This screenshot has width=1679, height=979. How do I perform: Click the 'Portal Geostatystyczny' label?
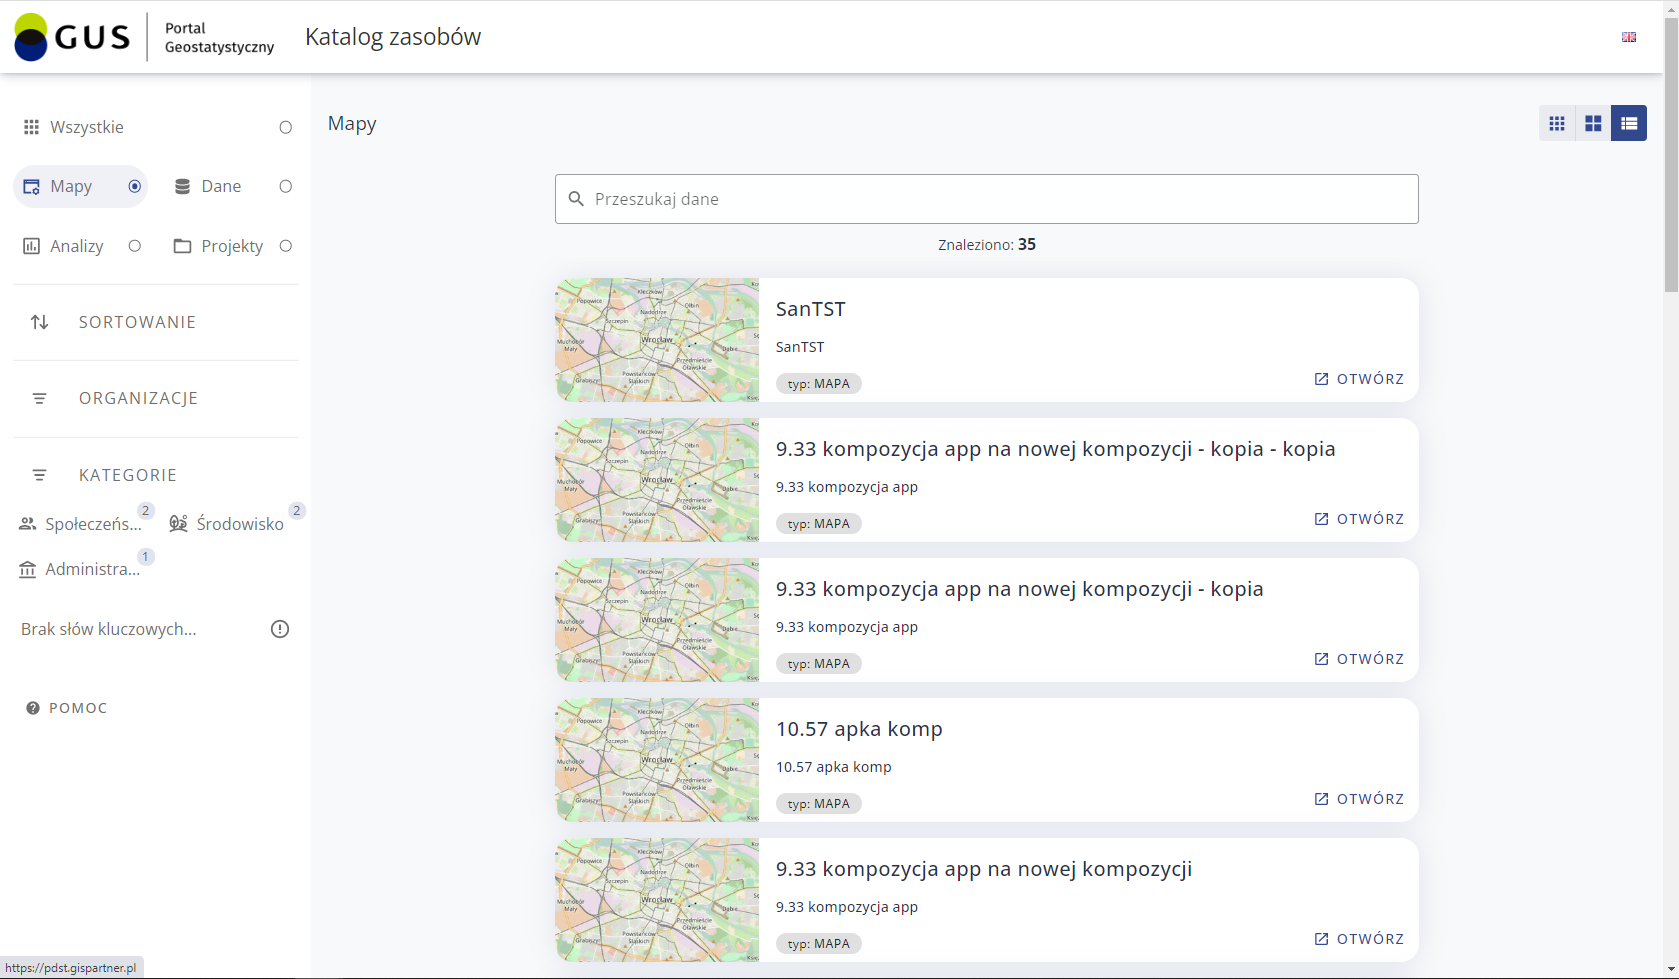click(x=219, y=38)
